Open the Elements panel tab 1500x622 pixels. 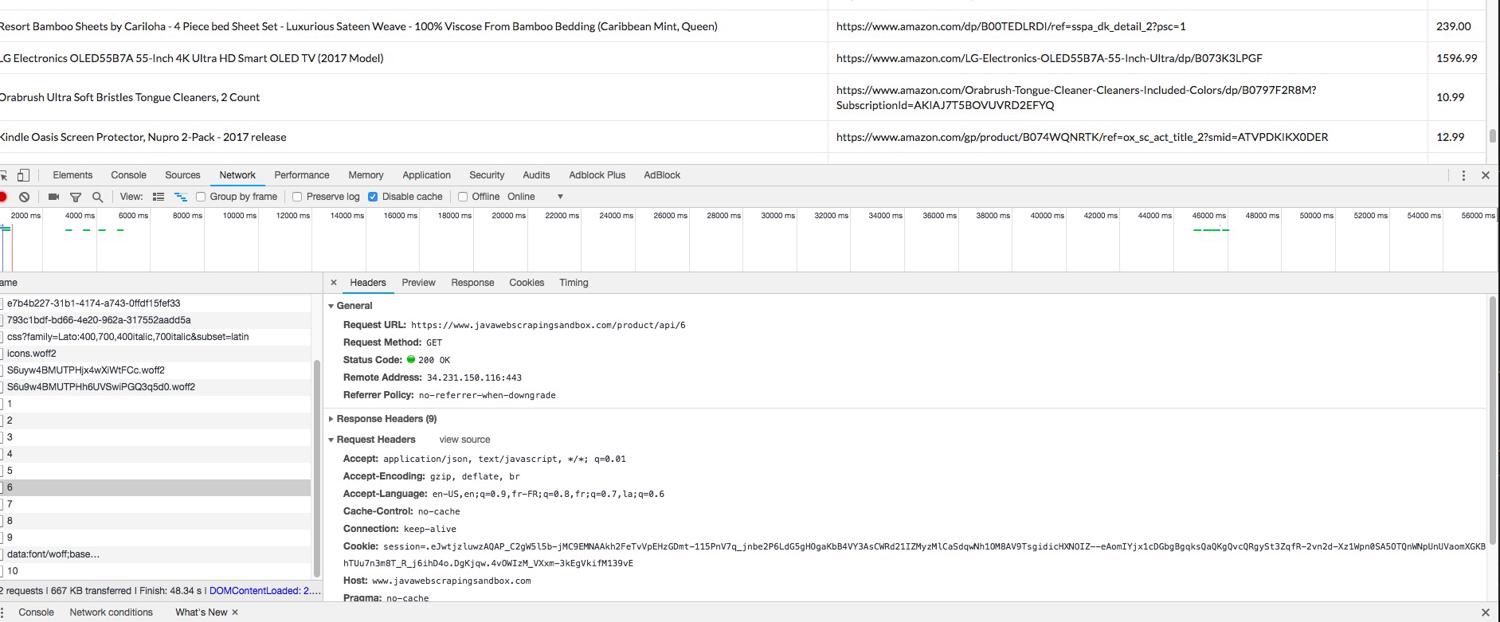[72, 175]
